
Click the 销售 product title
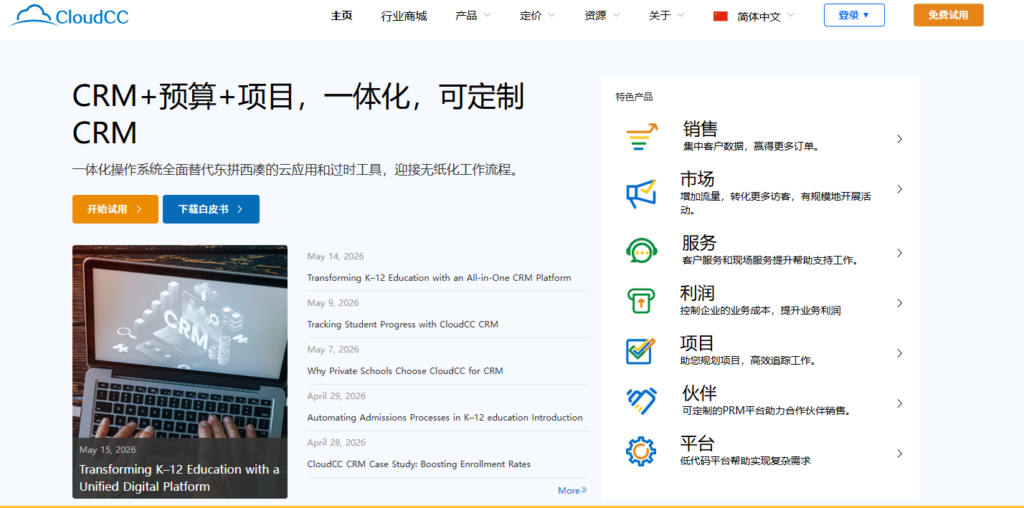tap(700, 129)
